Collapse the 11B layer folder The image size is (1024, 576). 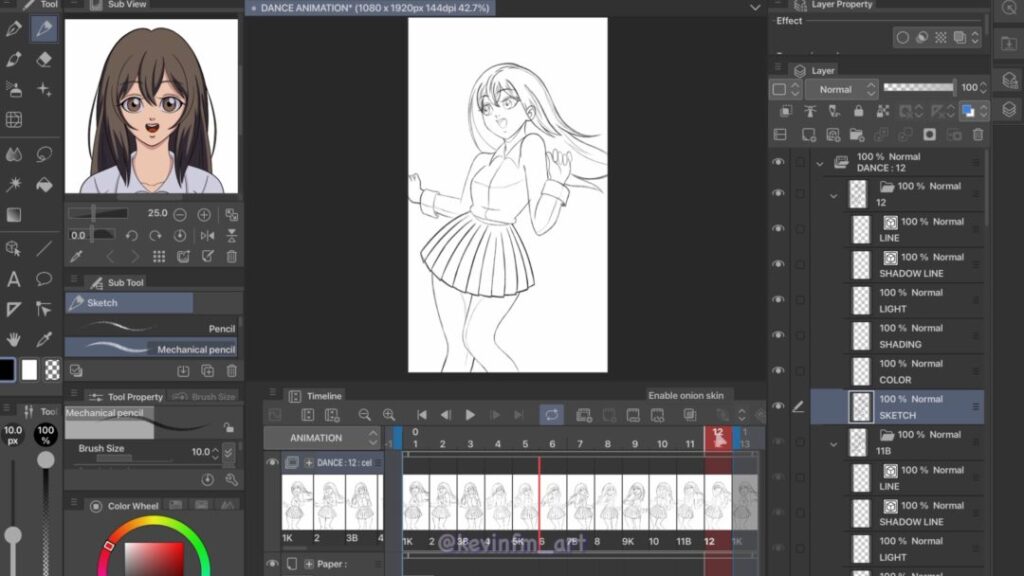point(833,444)
